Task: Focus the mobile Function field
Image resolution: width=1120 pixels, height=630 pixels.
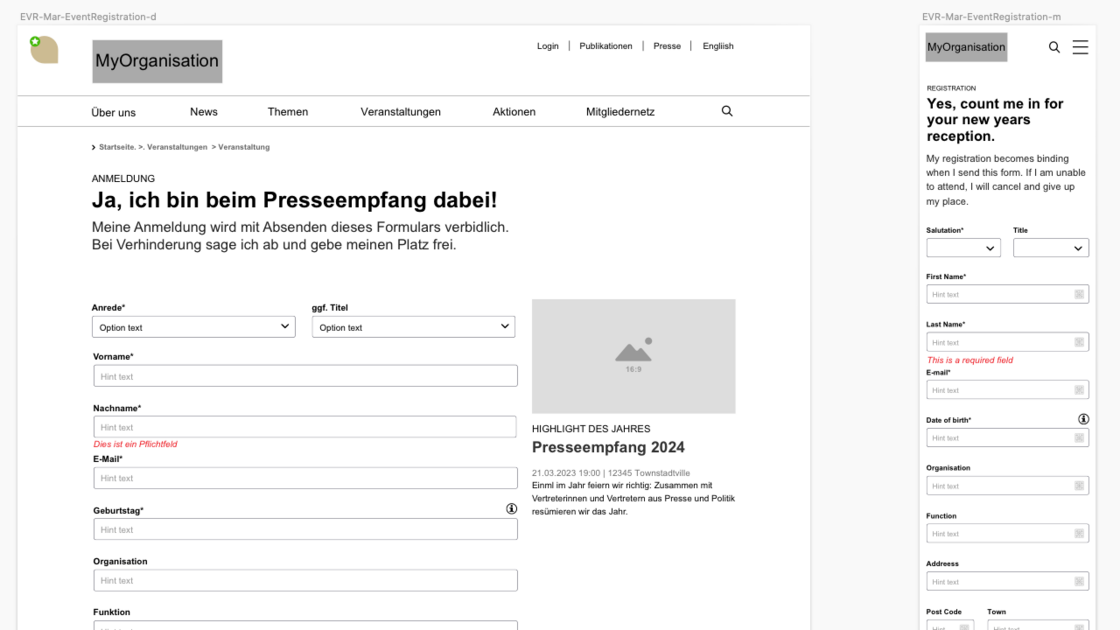Action: (x=1007, y=534)
